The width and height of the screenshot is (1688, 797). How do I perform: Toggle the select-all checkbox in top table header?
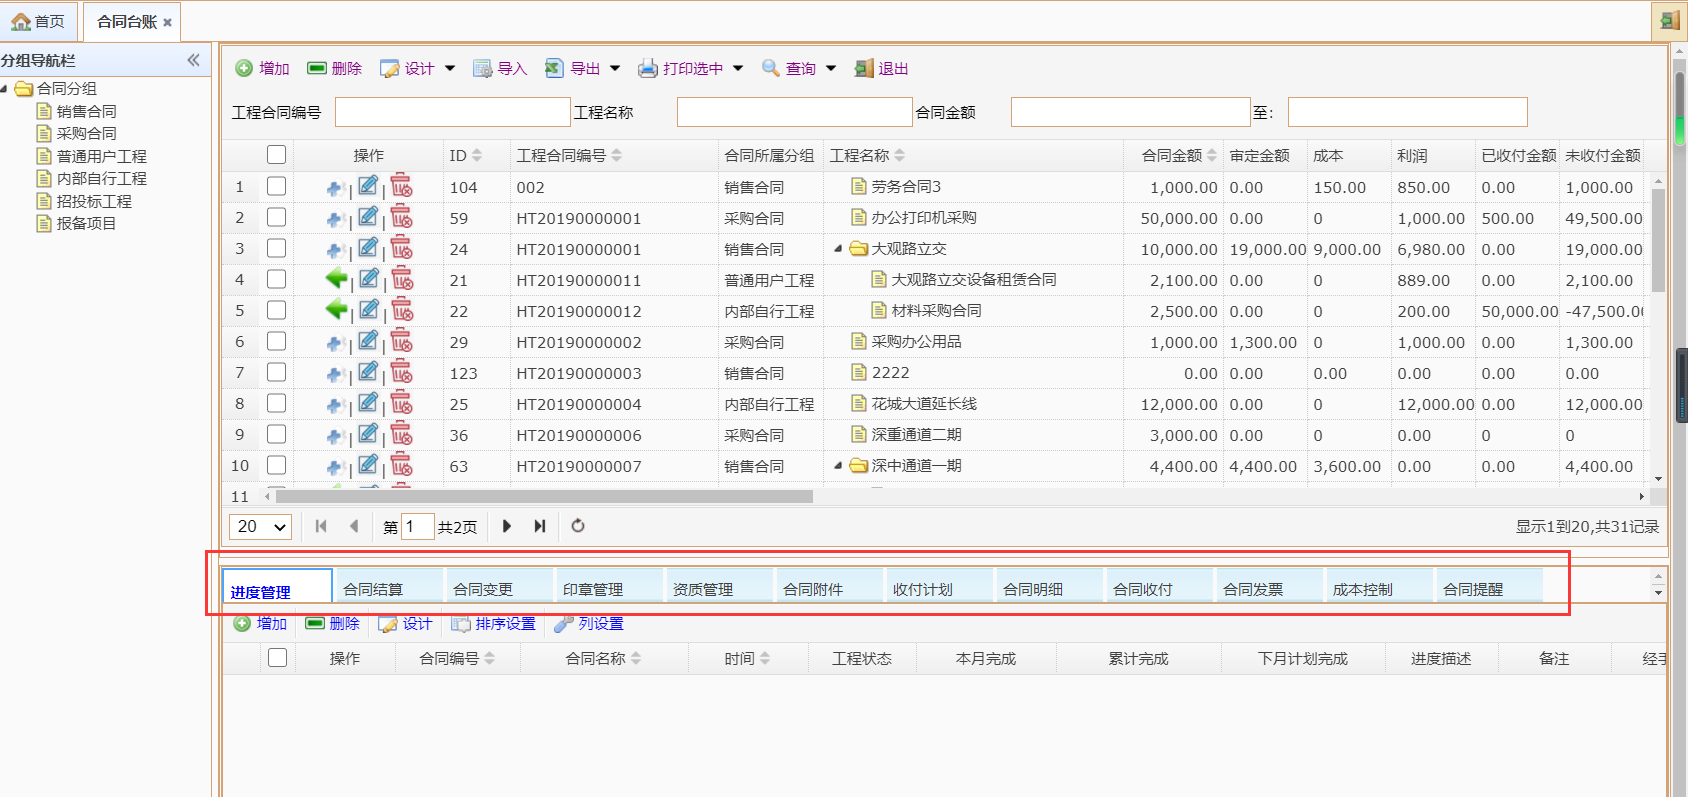(x=277, y=155)
